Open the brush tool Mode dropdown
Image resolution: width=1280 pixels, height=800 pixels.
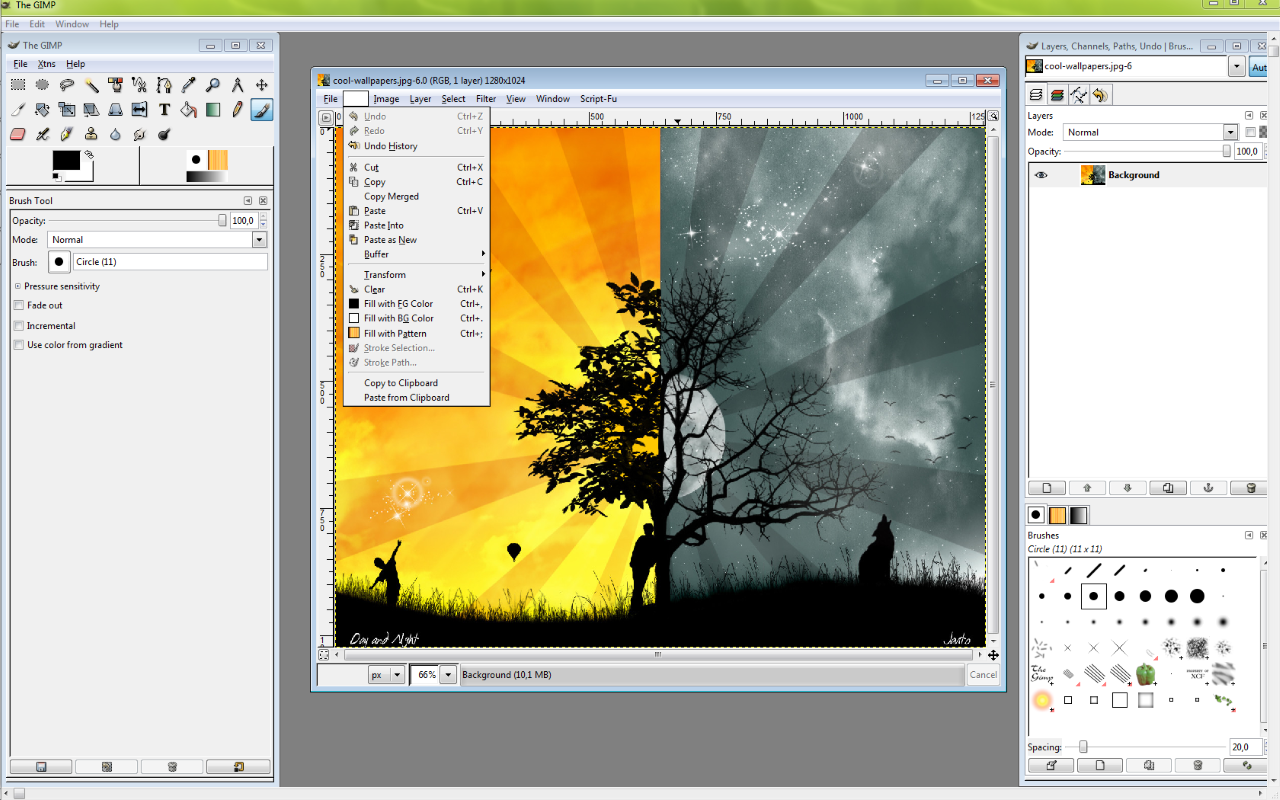point(259,240)
